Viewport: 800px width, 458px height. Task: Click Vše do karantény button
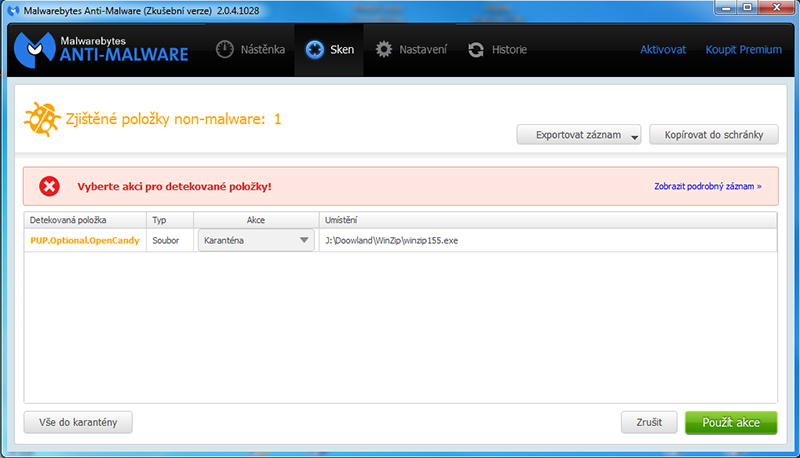coord(78,423)
